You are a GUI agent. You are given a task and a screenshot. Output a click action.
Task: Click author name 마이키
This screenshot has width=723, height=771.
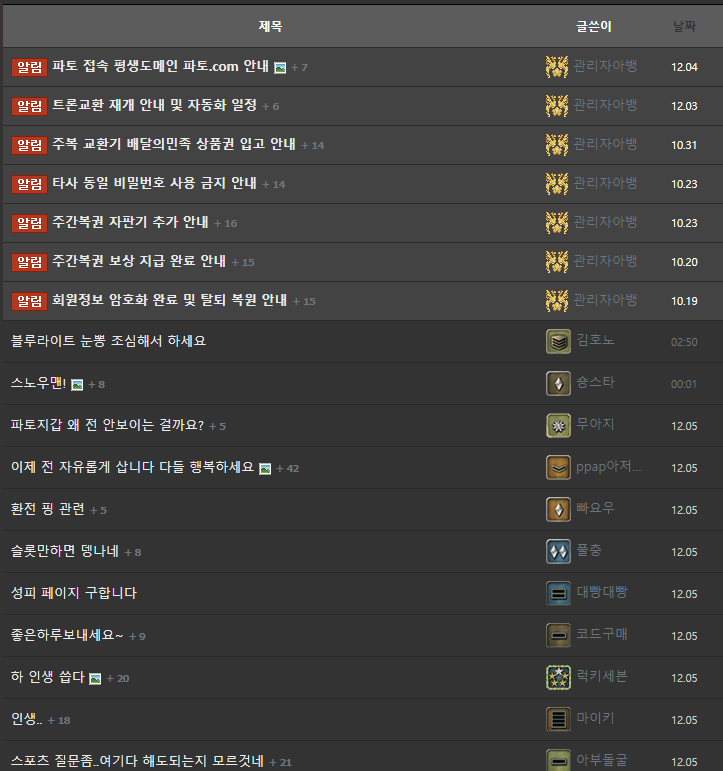tap(595, 718)
